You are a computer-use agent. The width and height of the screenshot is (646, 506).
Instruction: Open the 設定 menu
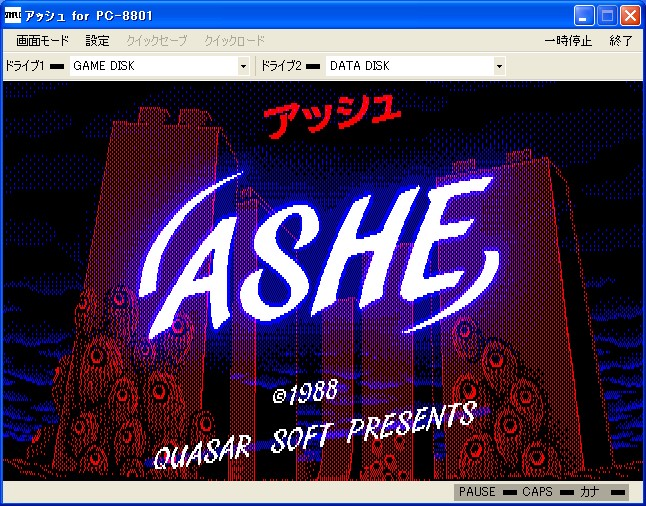(x=98, y=41)
